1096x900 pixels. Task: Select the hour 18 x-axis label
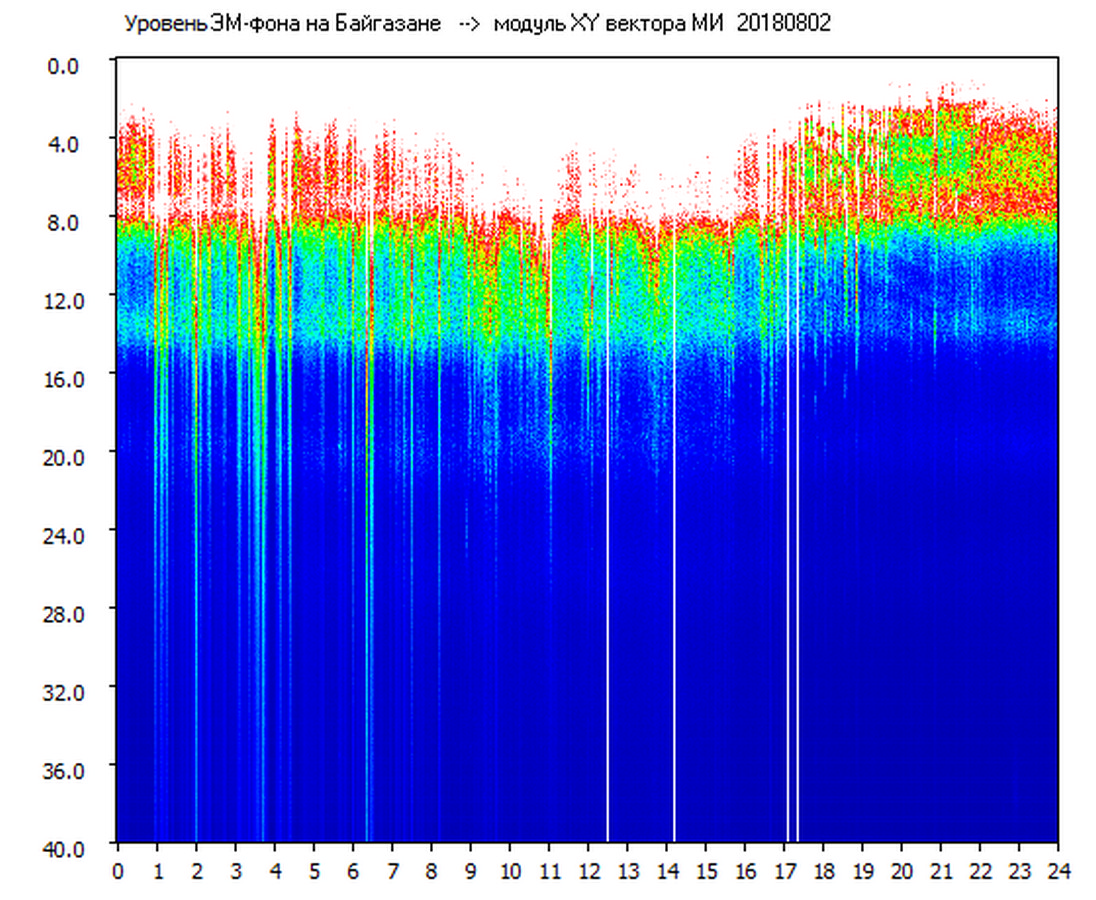click(823, 871)
